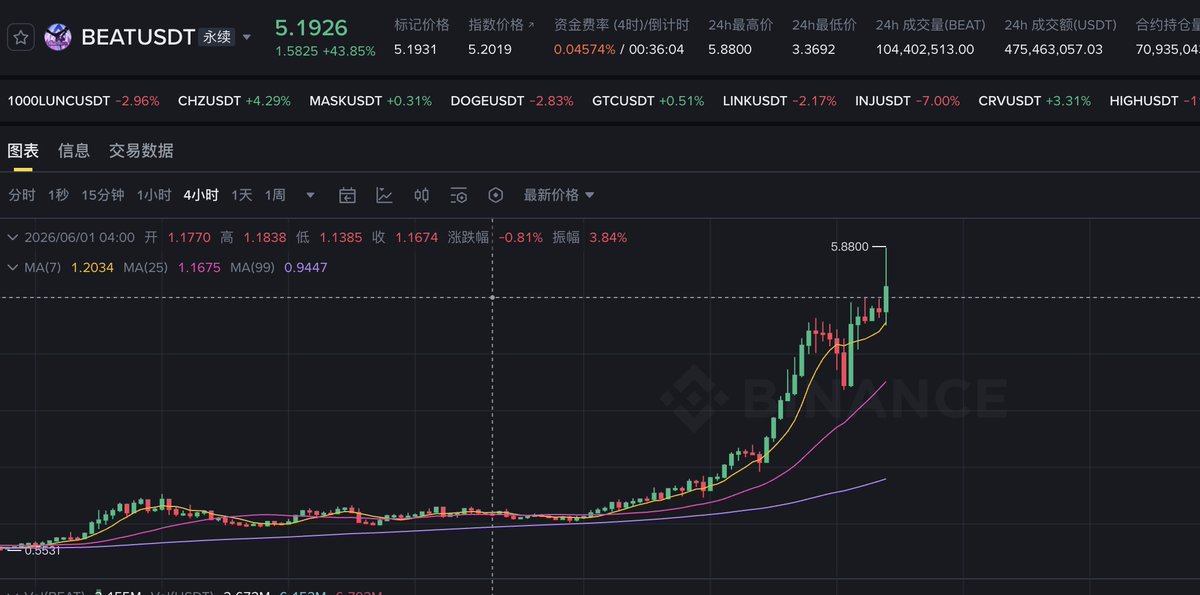Image resolution: width=1200 pixels, height=595 pixels.
Task: Switch to the 图表 tab
Action: [x=23, y=151]
